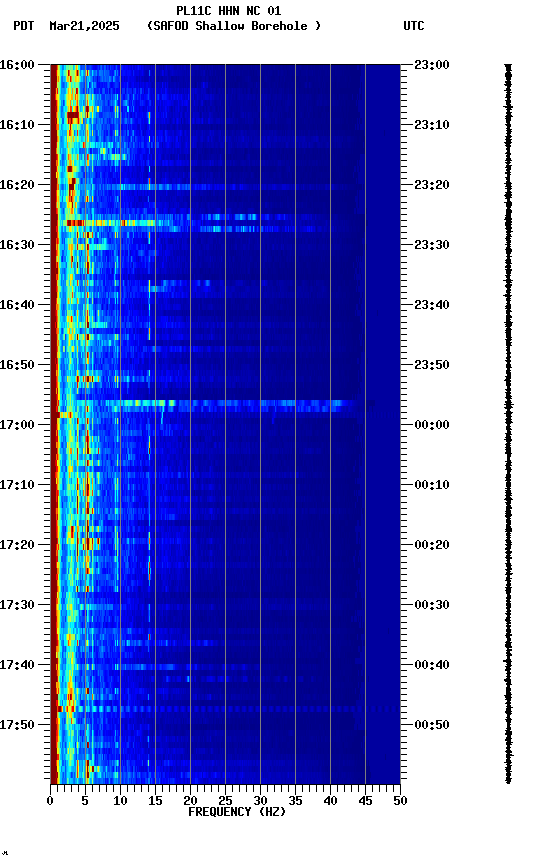The image size is (552, 864).
Task: Click the 16:50 PDT time label
Action: pyautogui.click(x=17, y=365)
